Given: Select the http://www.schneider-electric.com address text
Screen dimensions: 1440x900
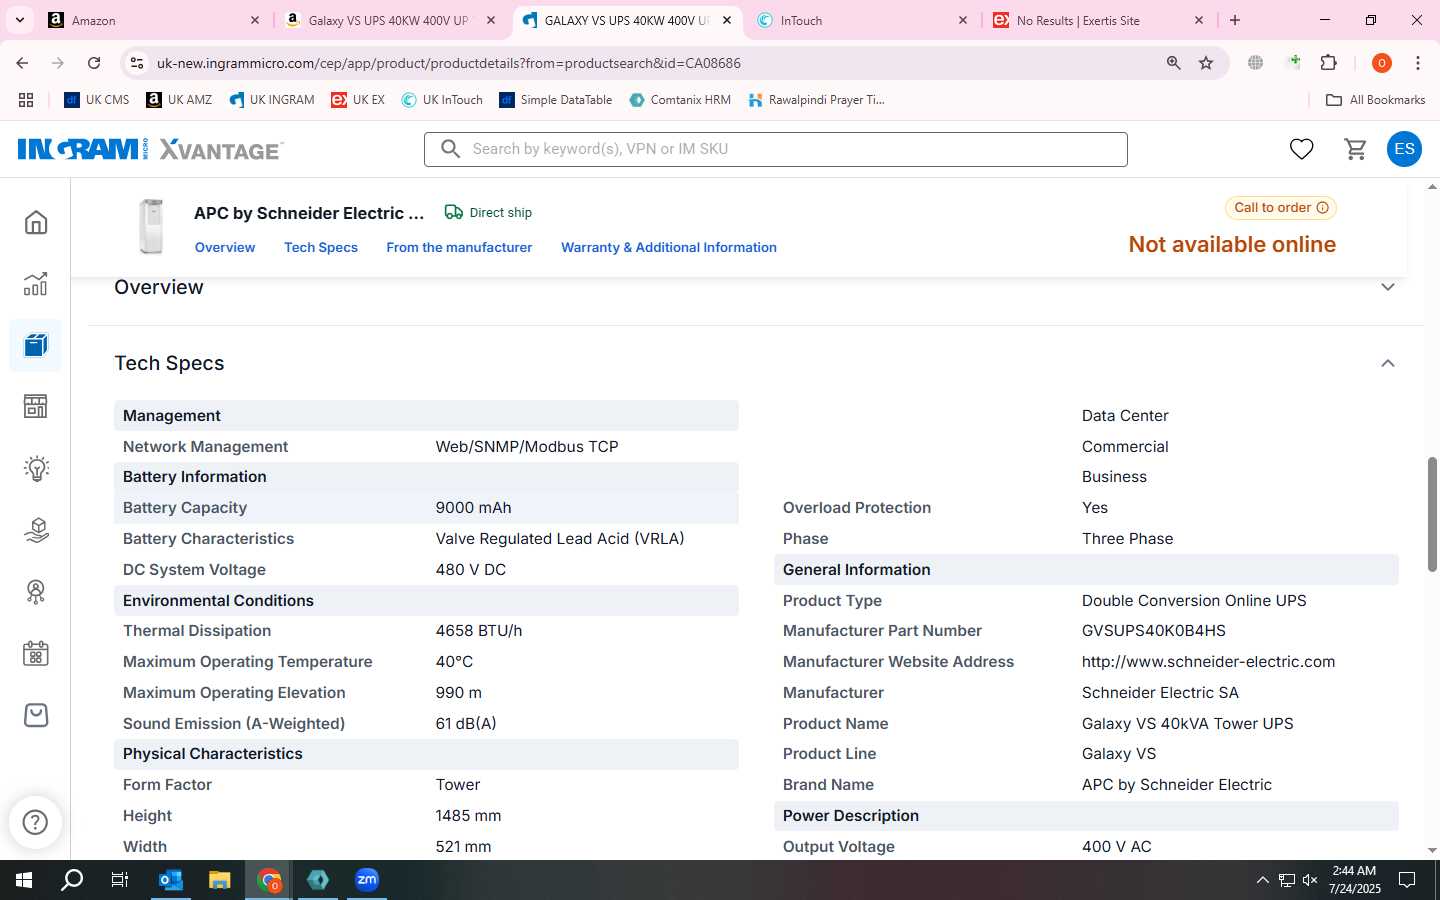Looking at the screenshot, I should pos(1208,662).
